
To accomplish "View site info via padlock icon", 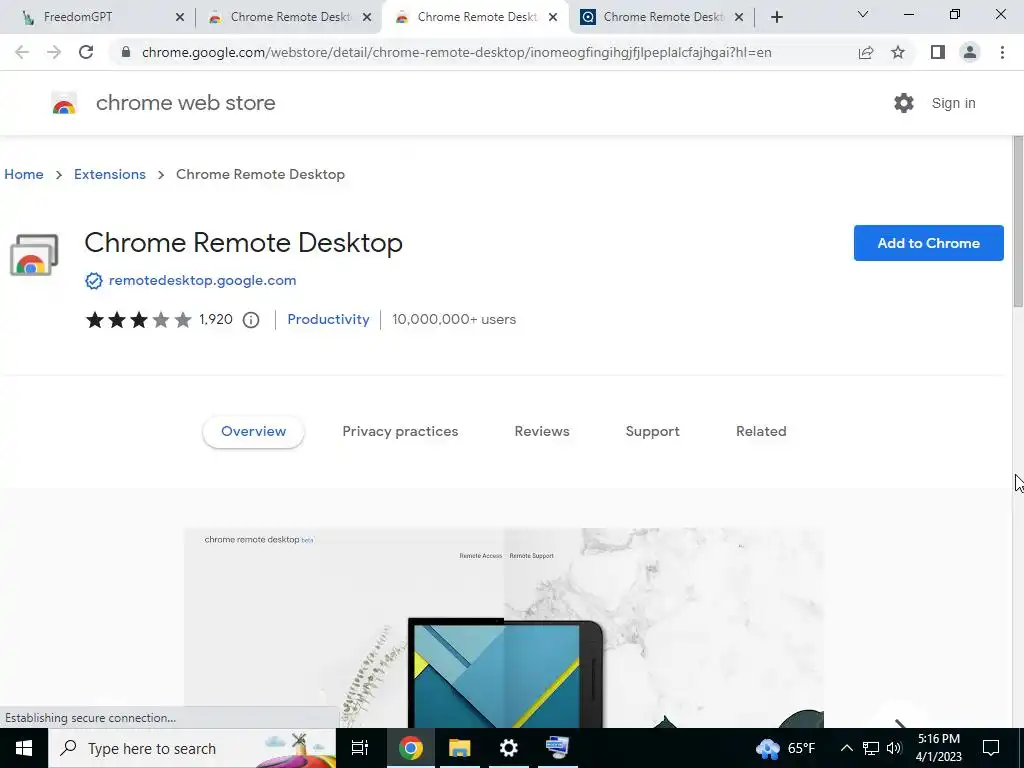I will tap(125, 52).
